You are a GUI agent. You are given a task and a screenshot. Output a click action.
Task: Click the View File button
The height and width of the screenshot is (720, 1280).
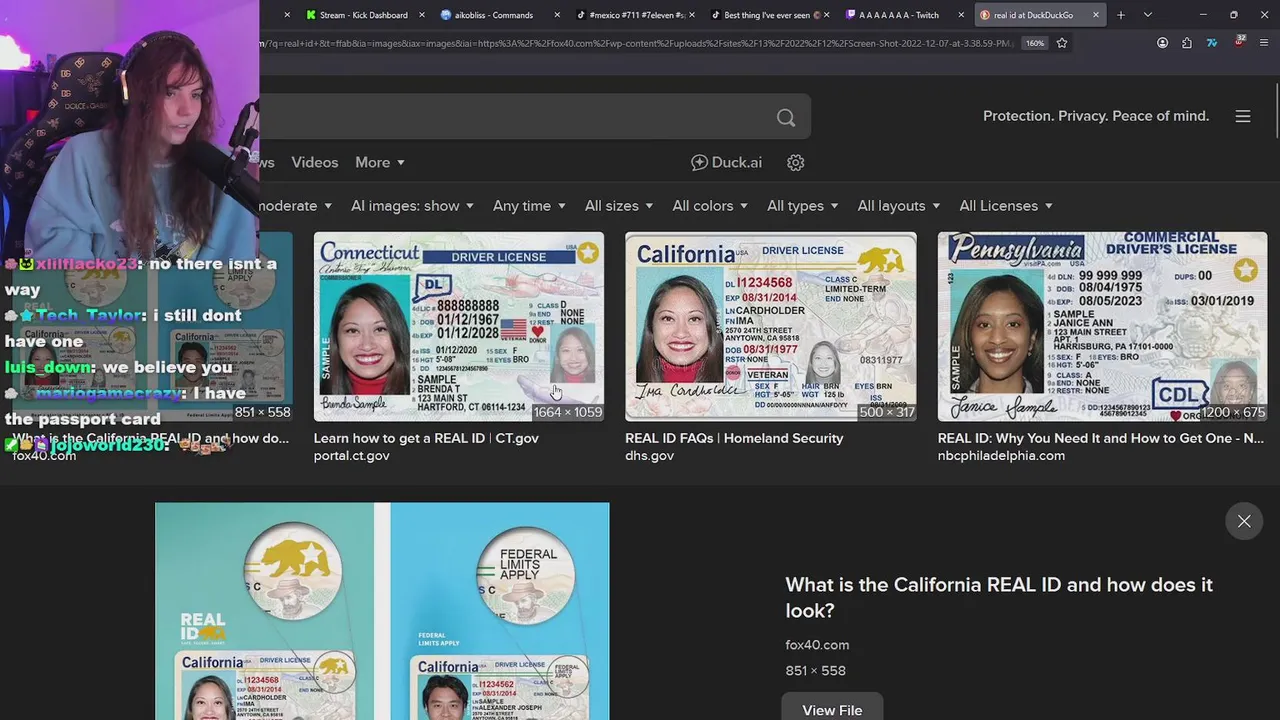[x=832, y=708]
